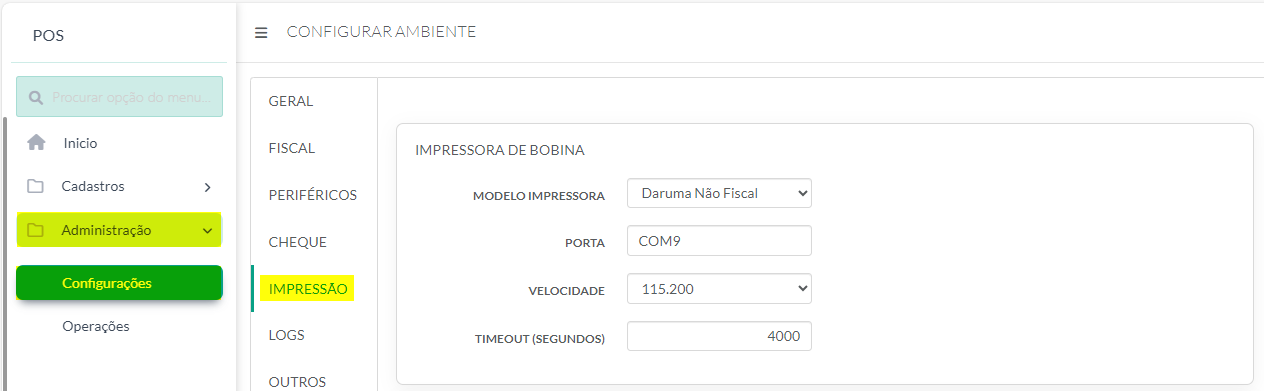The width and height of the screenshot is (1264, 391).
Task: Expand the Cadastros chevron arrow
Action: [207, 187]
